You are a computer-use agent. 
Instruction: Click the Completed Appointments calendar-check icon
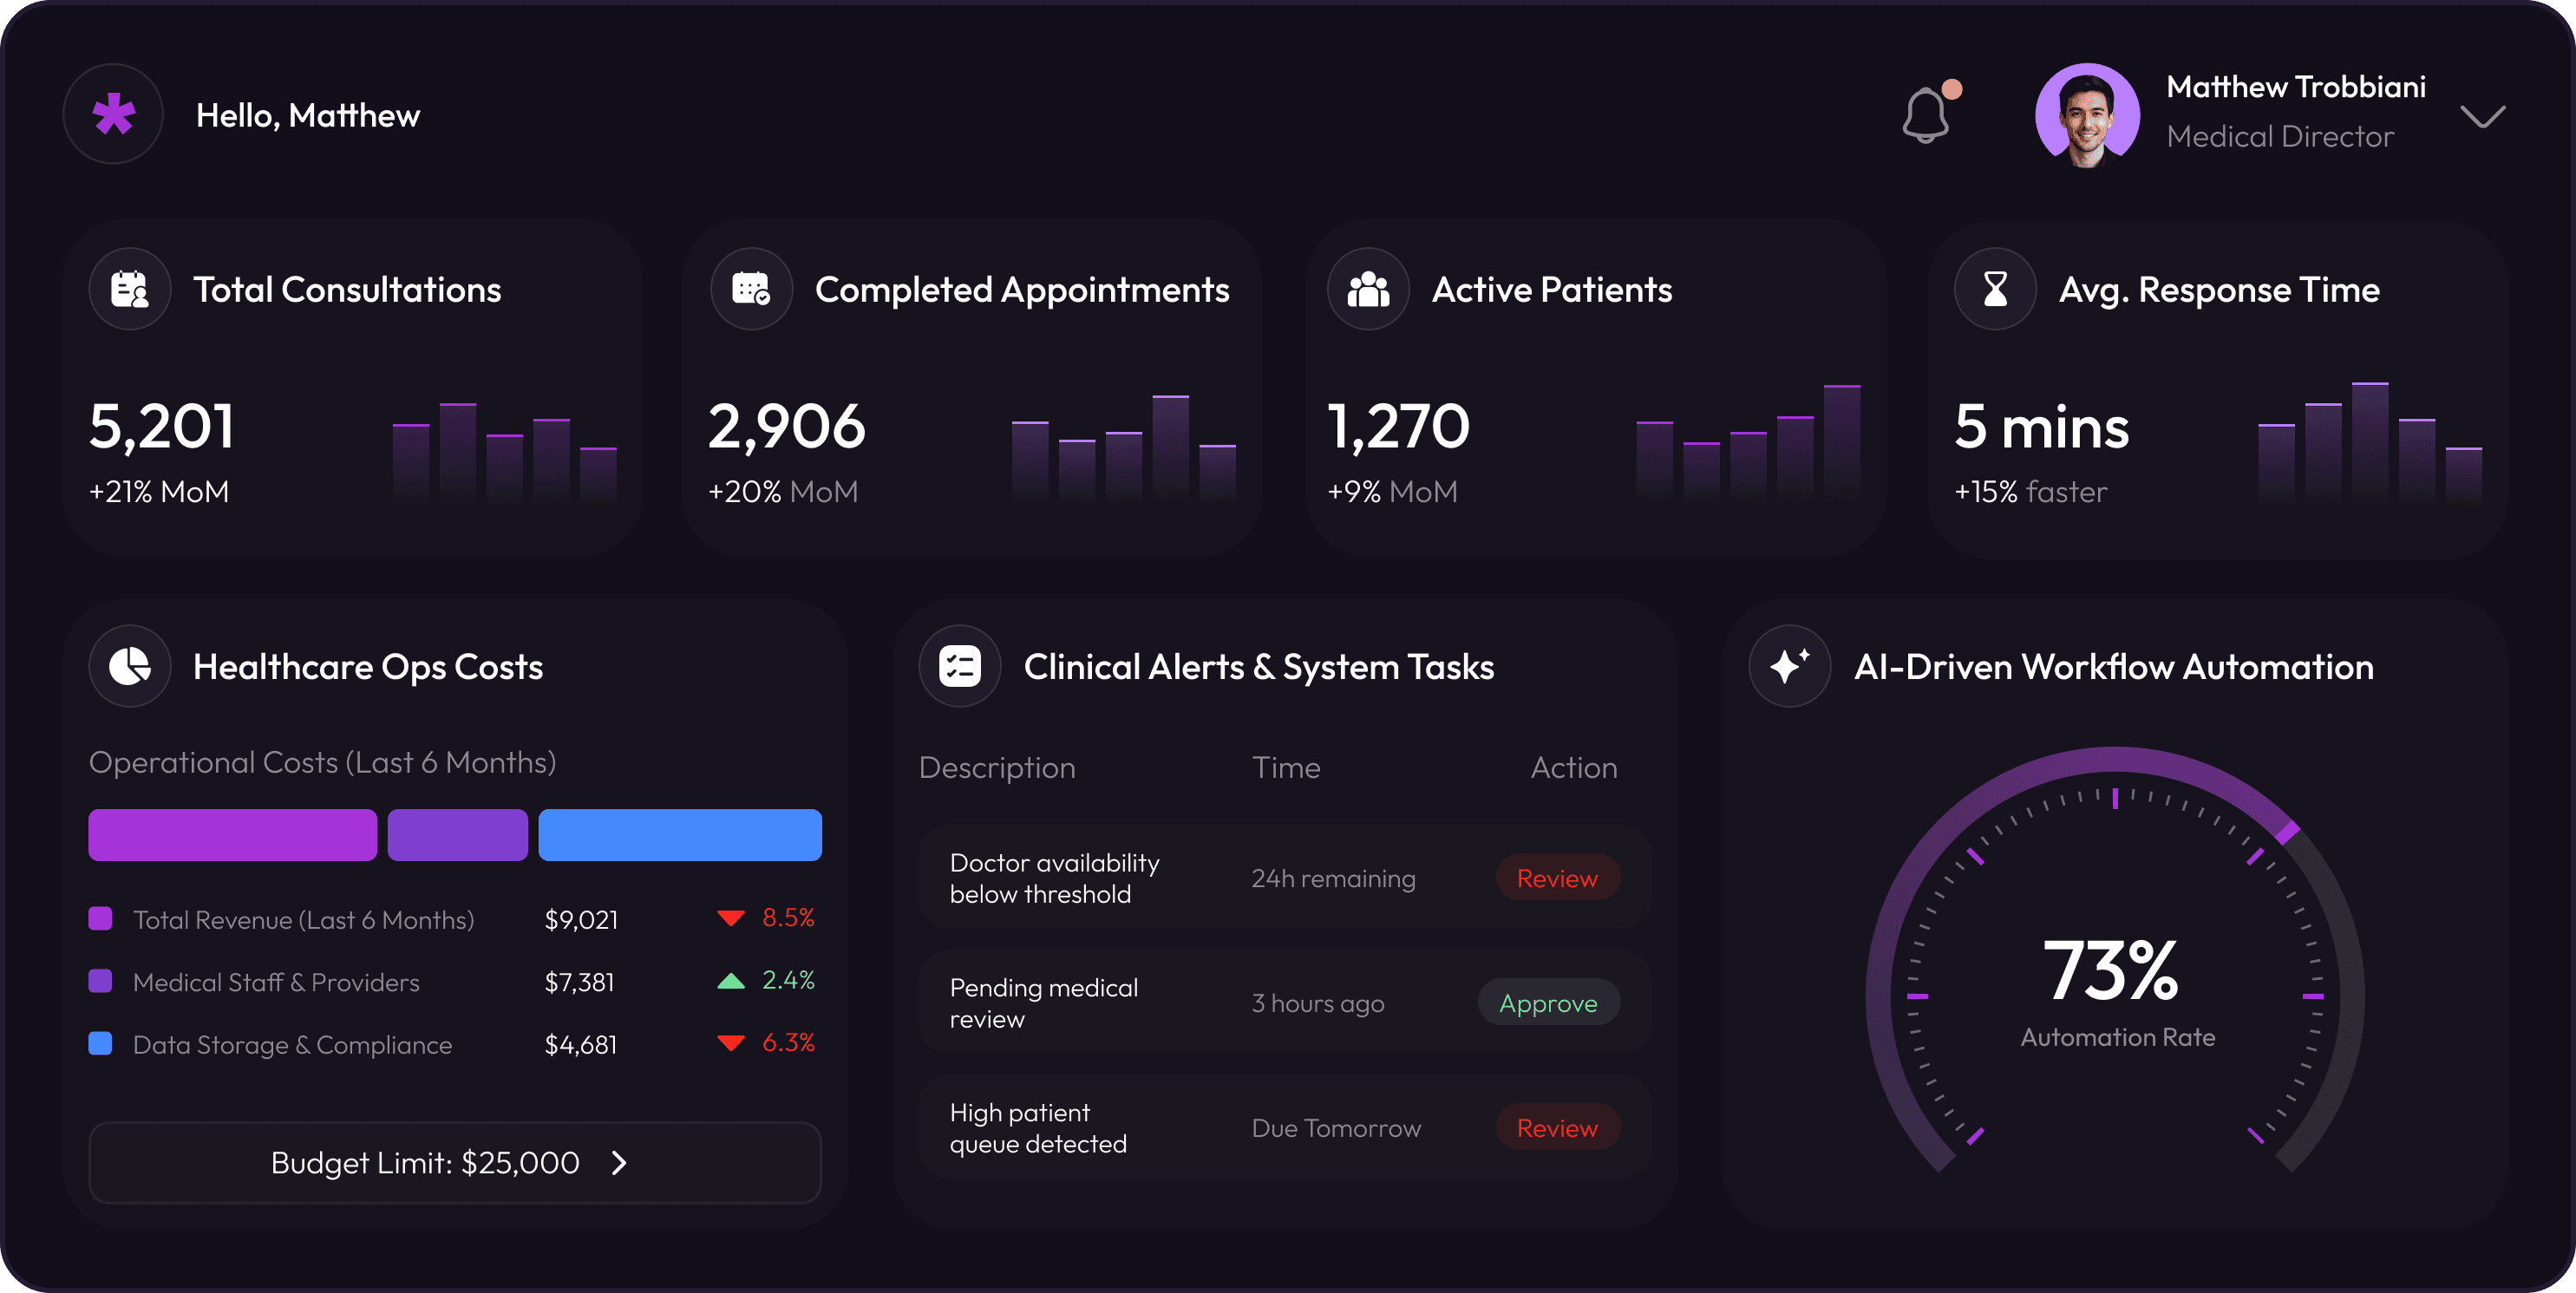point(751,289)
